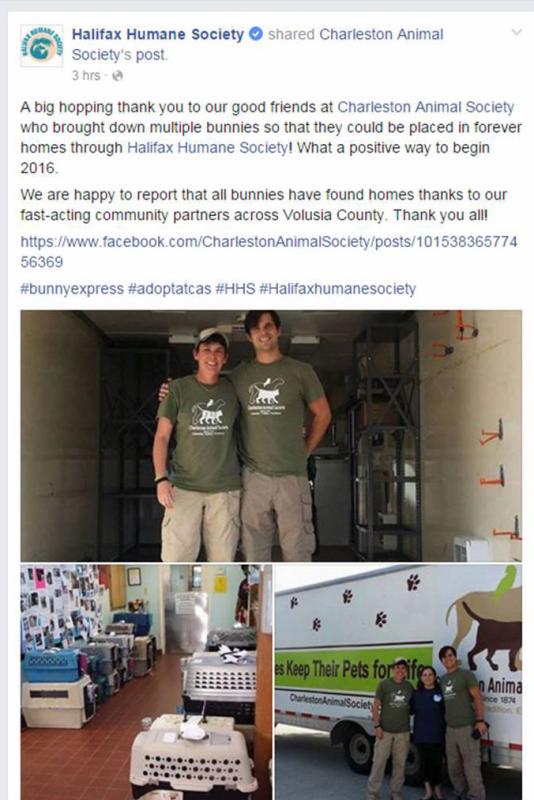
Task: Select the #adoptatcas hashtag
Action: (169, 289)
